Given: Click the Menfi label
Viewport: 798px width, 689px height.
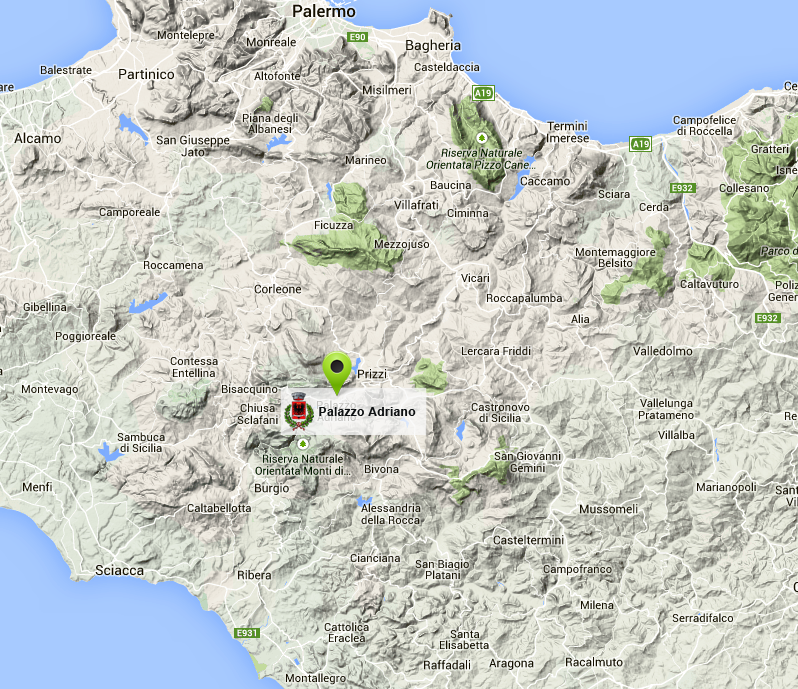Looking at the screenshot, I should pyautogui.click(x=37, y=487).
